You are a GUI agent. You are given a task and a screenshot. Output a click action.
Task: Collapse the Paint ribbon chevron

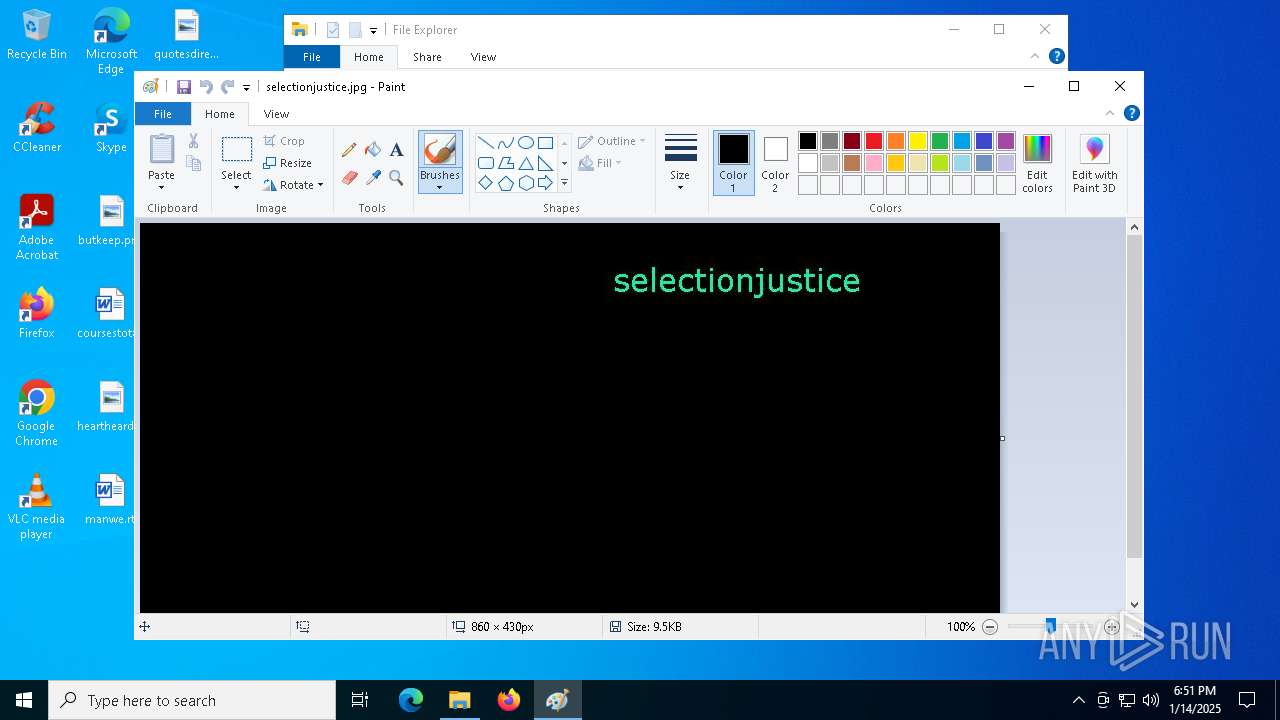pyautogui.click(x=1110, y=113)
